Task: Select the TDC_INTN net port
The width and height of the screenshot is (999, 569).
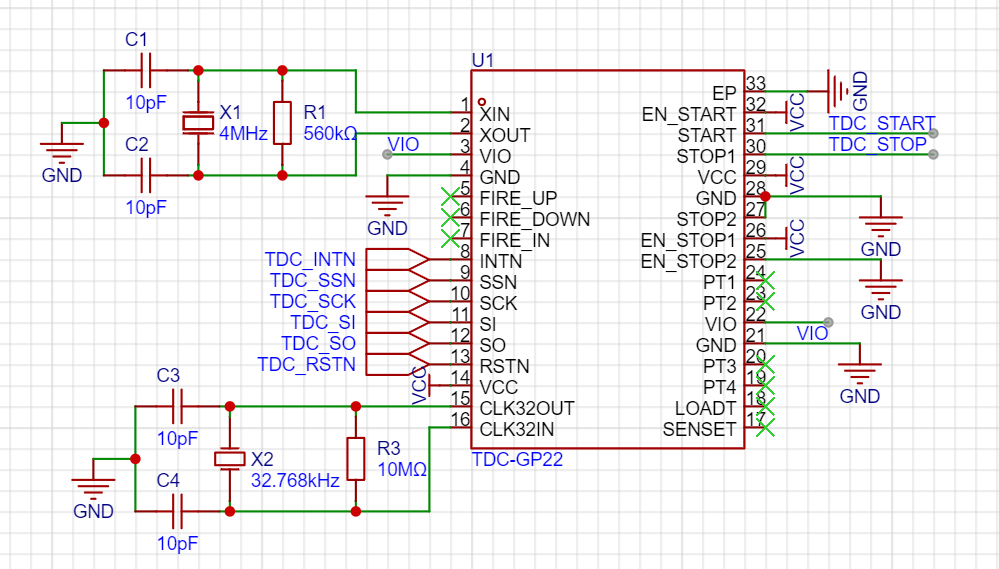Action: tap(398, 259)
